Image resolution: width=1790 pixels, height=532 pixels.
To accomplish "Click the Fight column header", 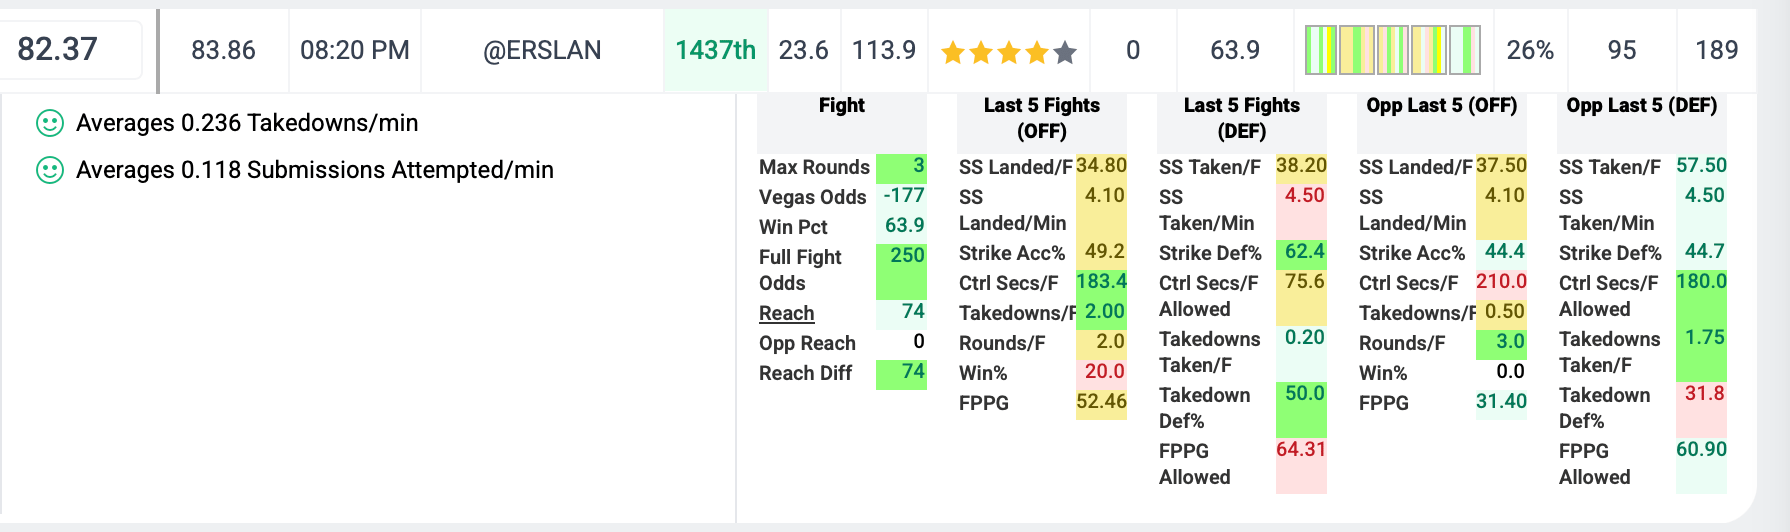I will [842, 106].
